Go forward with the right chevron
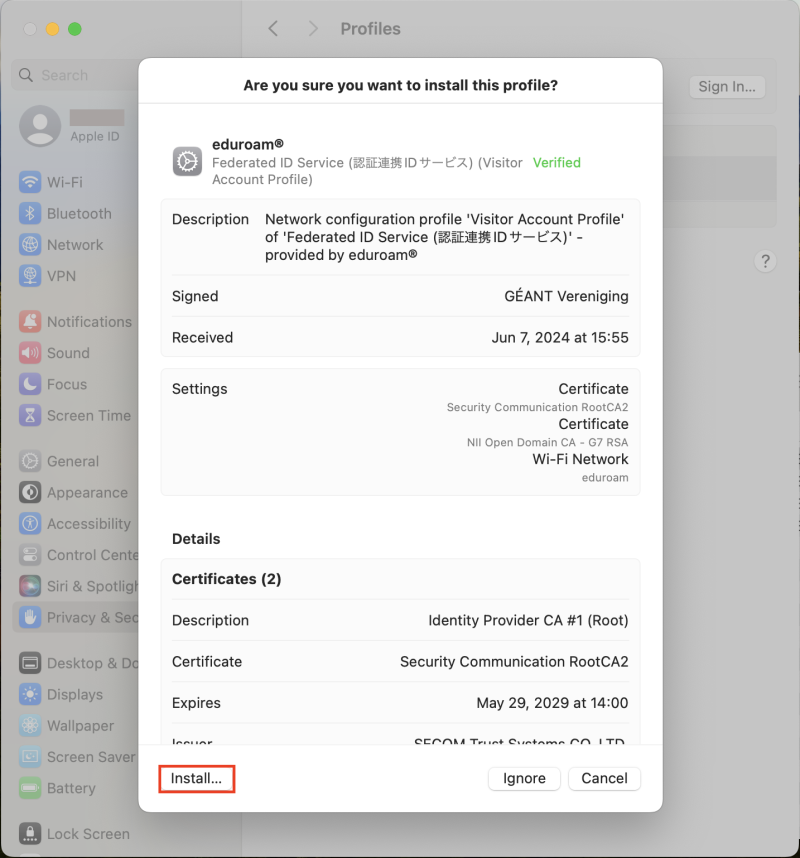Viewport: 800px width, 858px height. pyautogui.click(x=313, y=28)
